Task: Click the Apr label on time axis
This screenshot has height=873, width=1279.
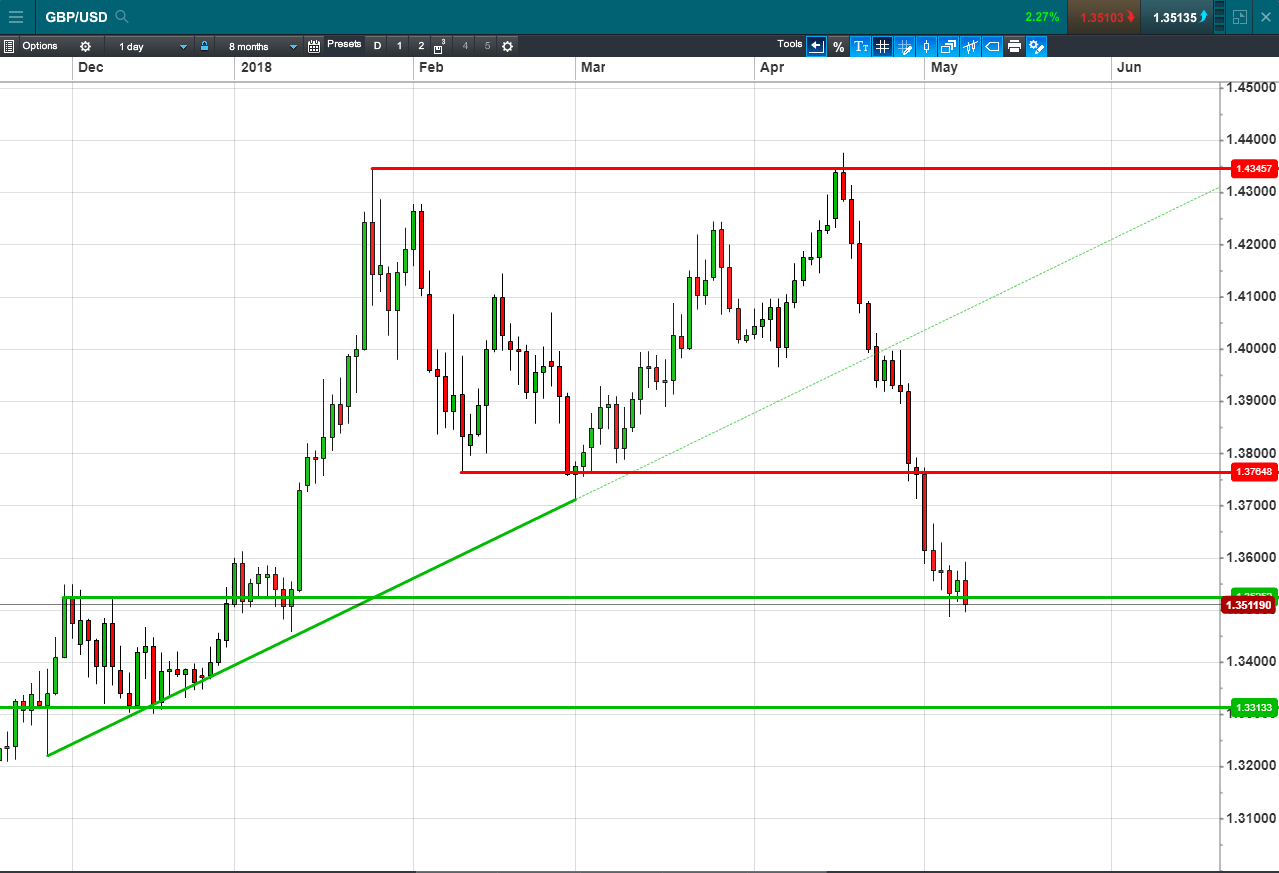Action: click(771, 68)
